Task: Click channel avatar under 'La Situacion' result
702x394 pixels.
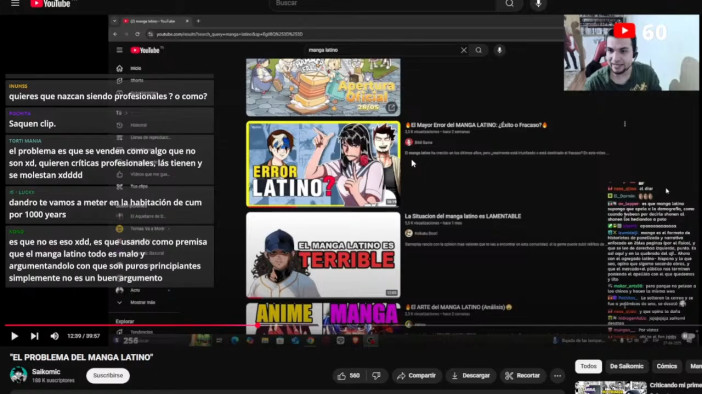Action: point(409,233)
